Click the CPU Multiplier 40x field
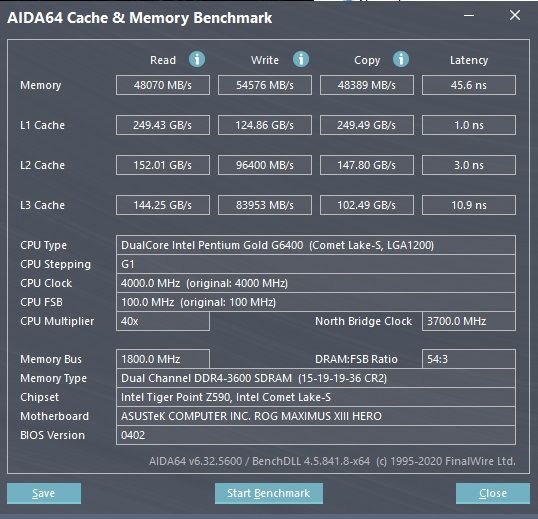 point(163,321)
